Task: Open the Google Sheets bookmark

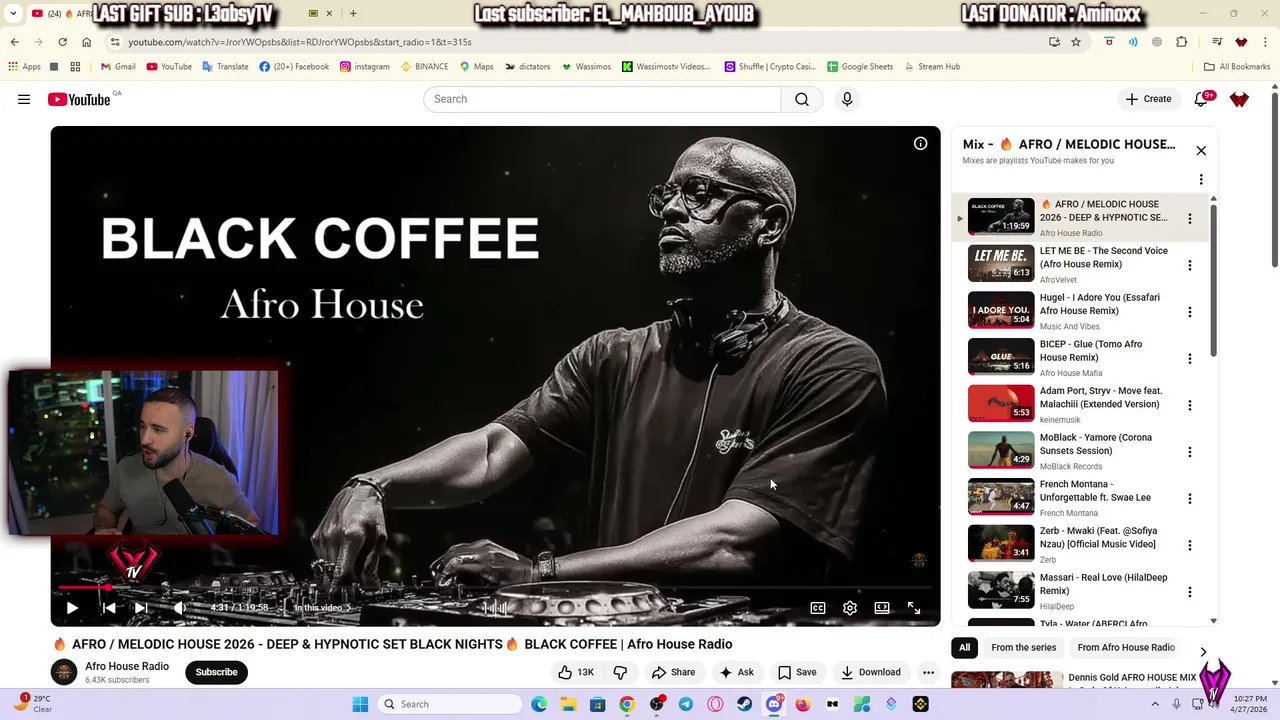Action: coord(860,67)
